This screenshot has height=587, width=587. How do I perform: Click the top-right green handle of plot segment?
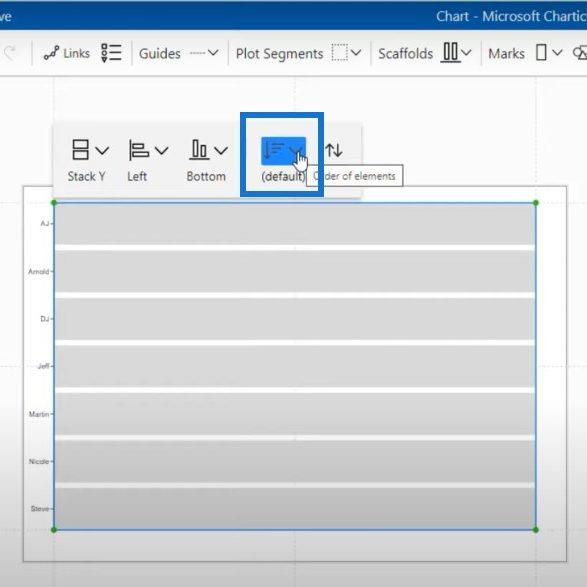coord(536,203)
